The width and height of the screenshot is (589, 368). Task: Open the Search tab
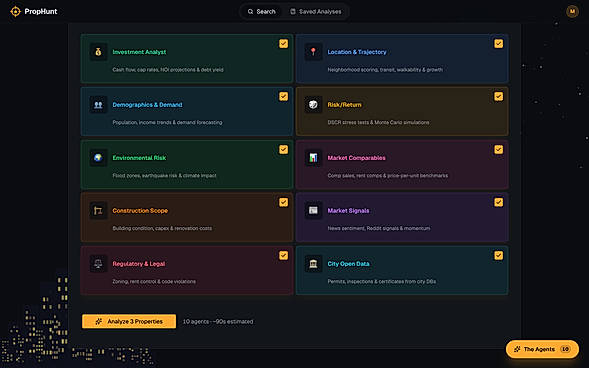[x=262, y=12]
